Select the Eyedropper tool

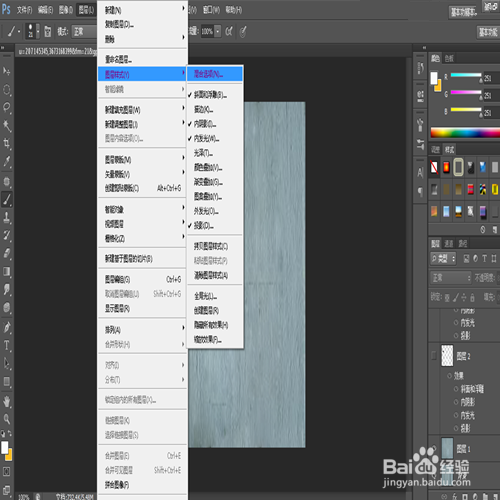click(x=6, y=161)
